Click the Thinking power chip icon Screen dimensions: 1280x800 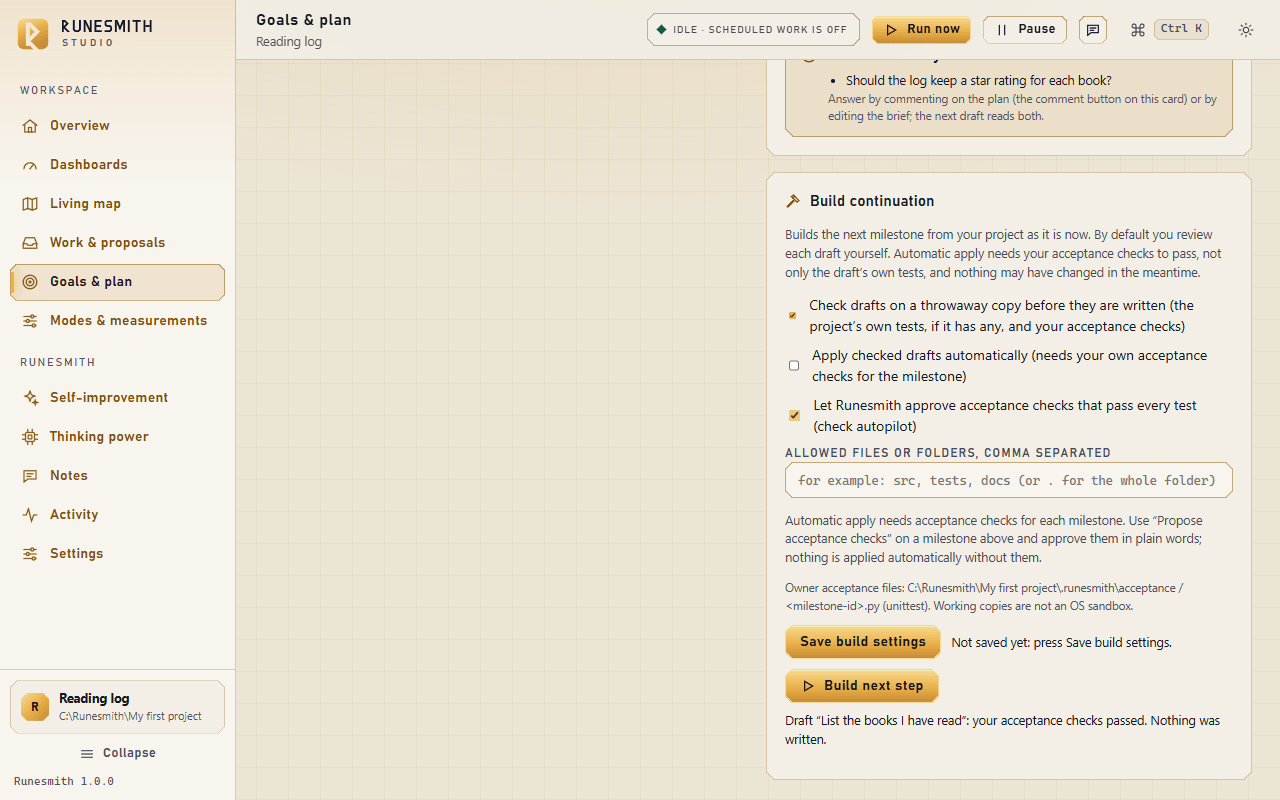tap(30, 436)
